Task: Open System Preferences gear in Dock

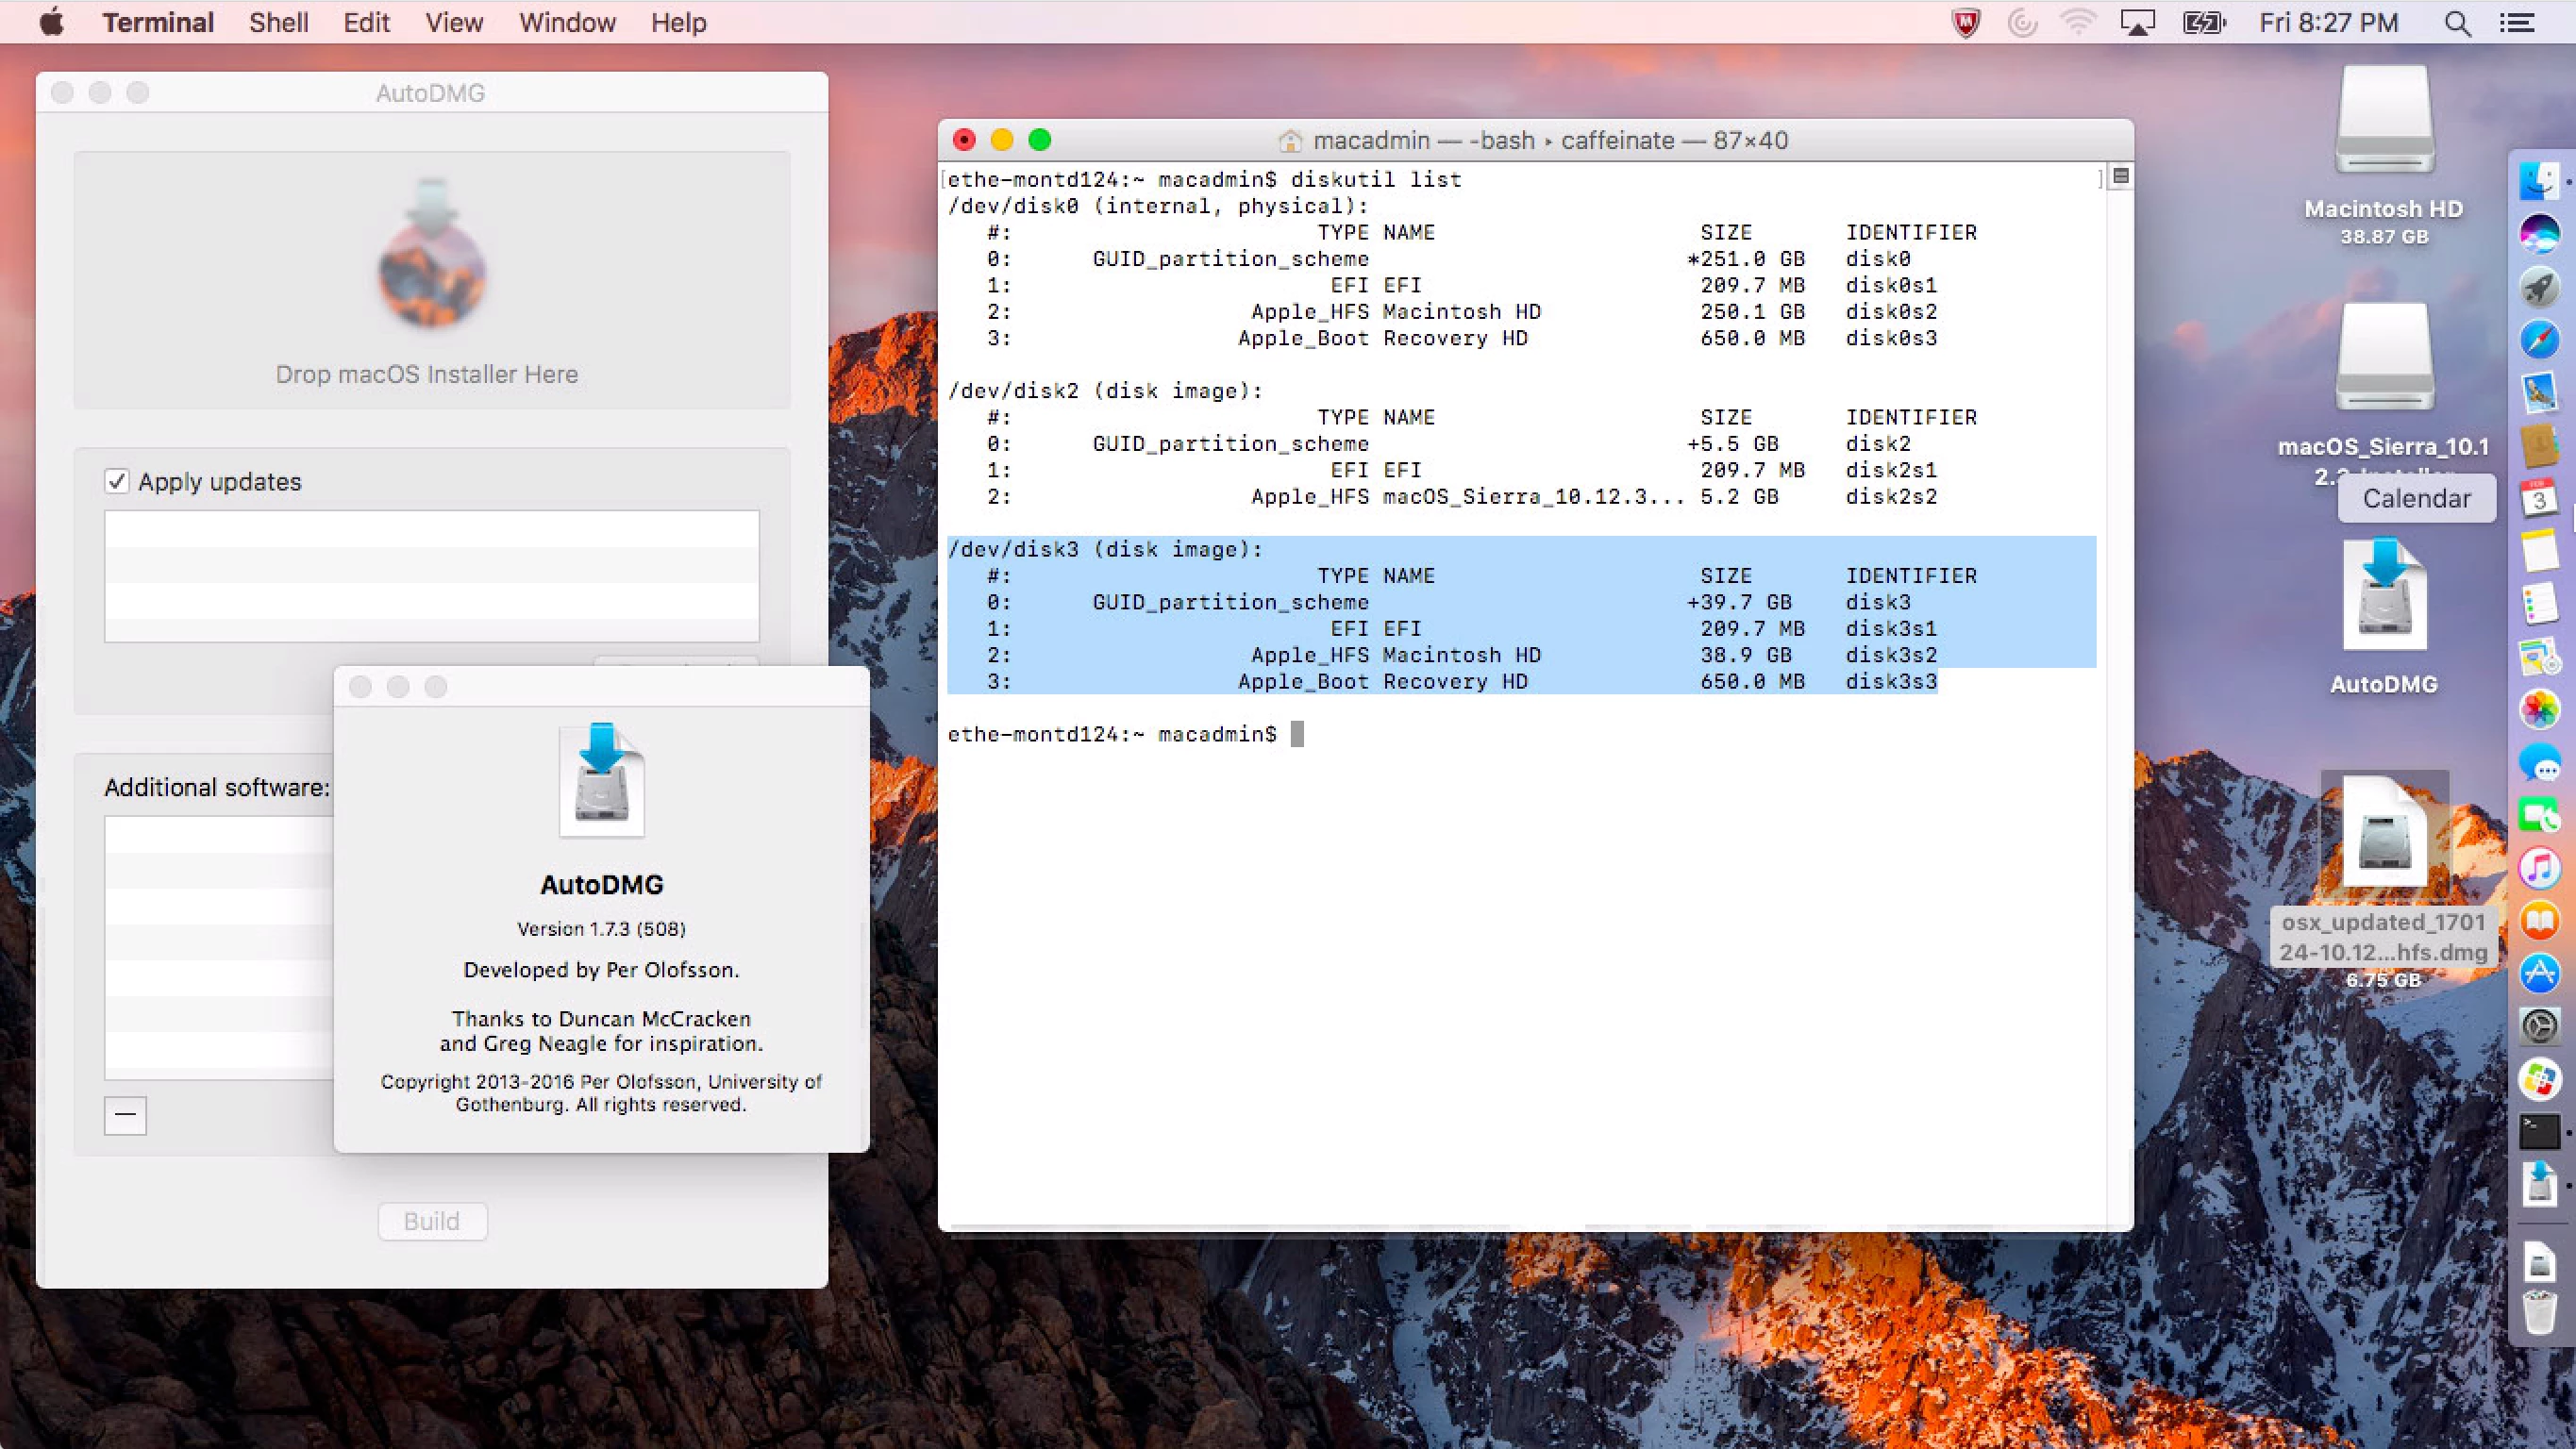Action: click(x=2539, y=1026)
